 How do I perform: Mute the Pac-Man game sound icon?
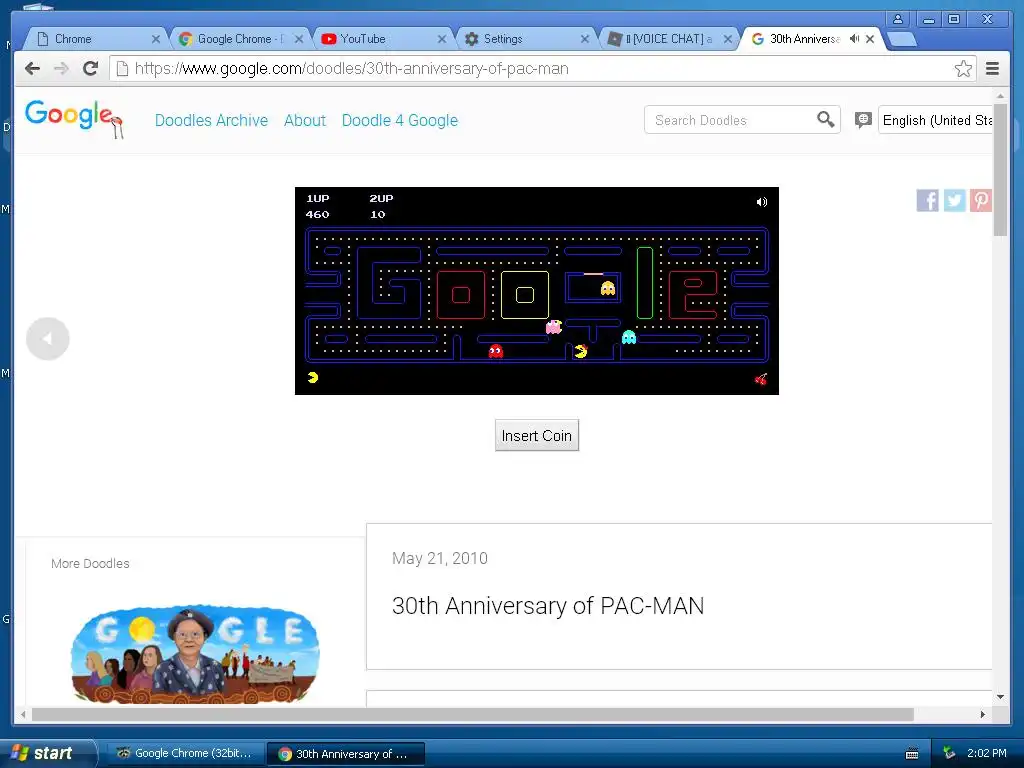click(761, 202)
